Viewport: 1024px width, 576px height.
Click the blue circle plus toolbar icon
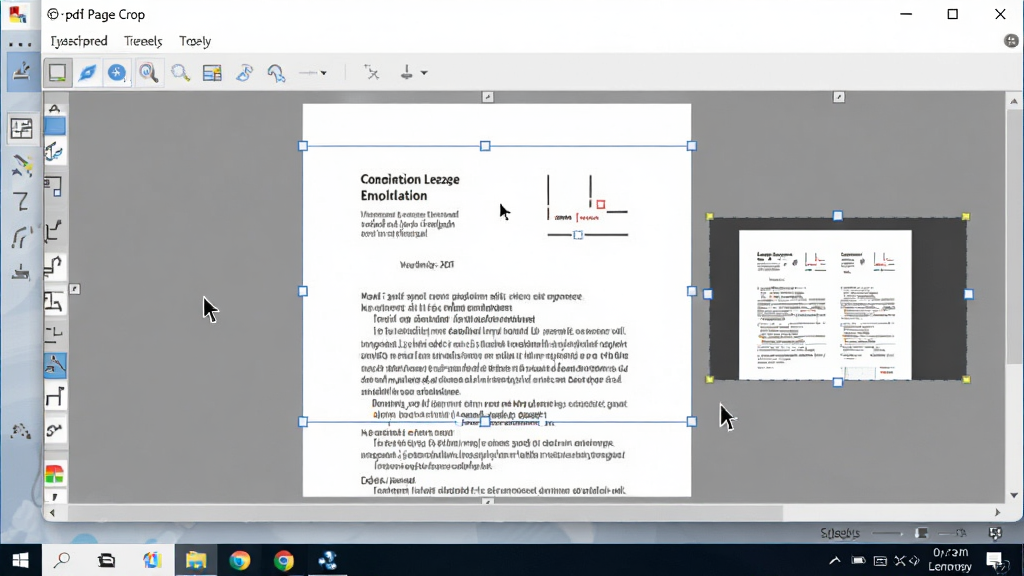pos(117,72)
